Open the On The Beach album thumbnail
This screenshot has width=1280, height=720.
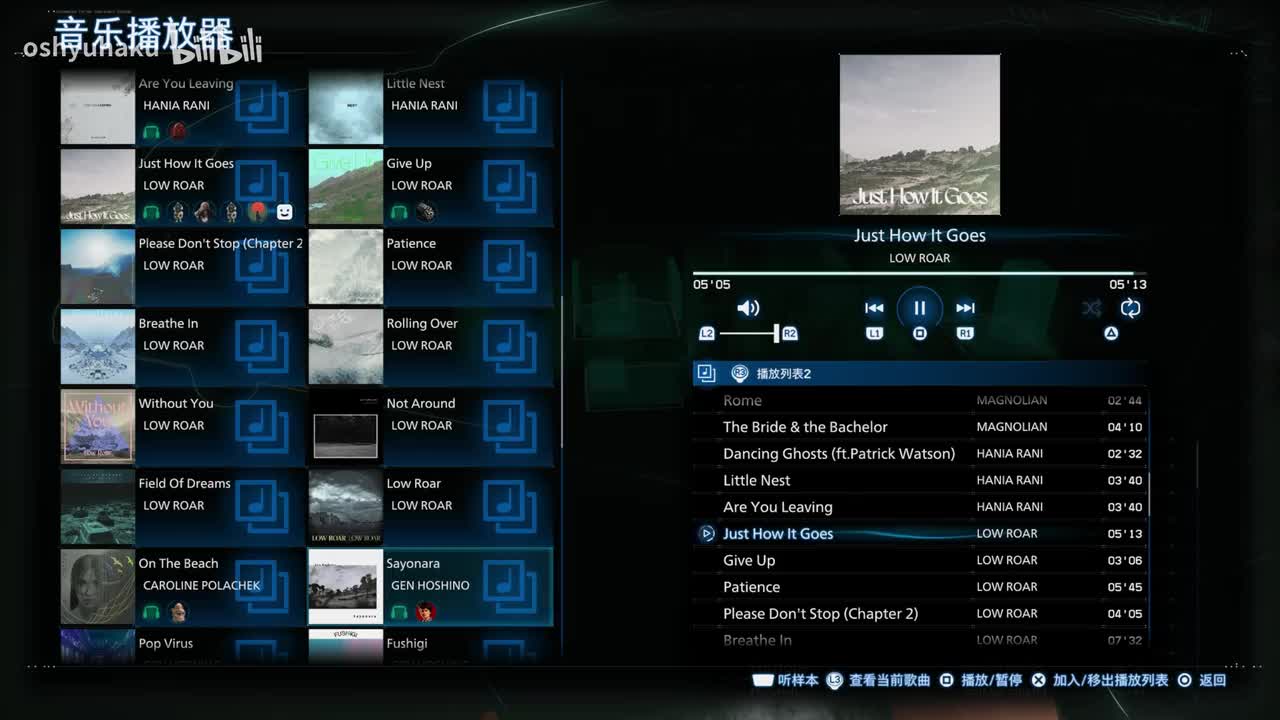click(98, 586)
